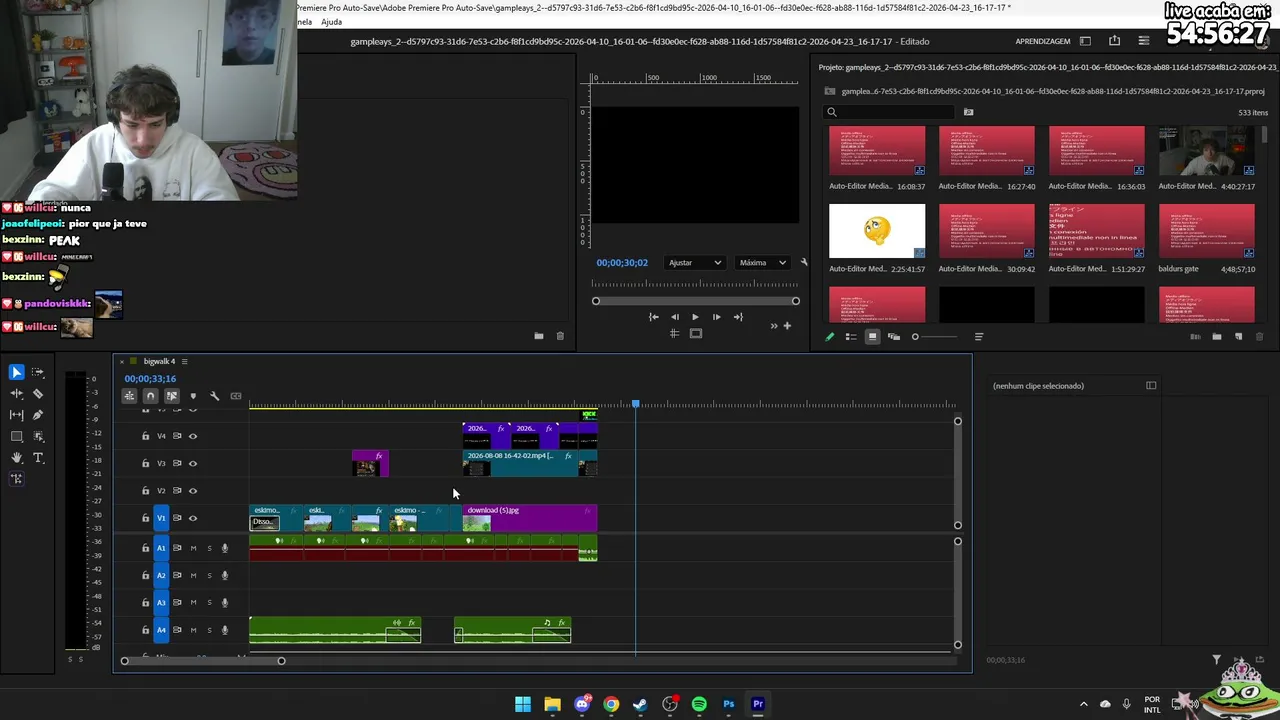
Task: Open Program Monitor settings wrench
Action: (x=804, y=263)
